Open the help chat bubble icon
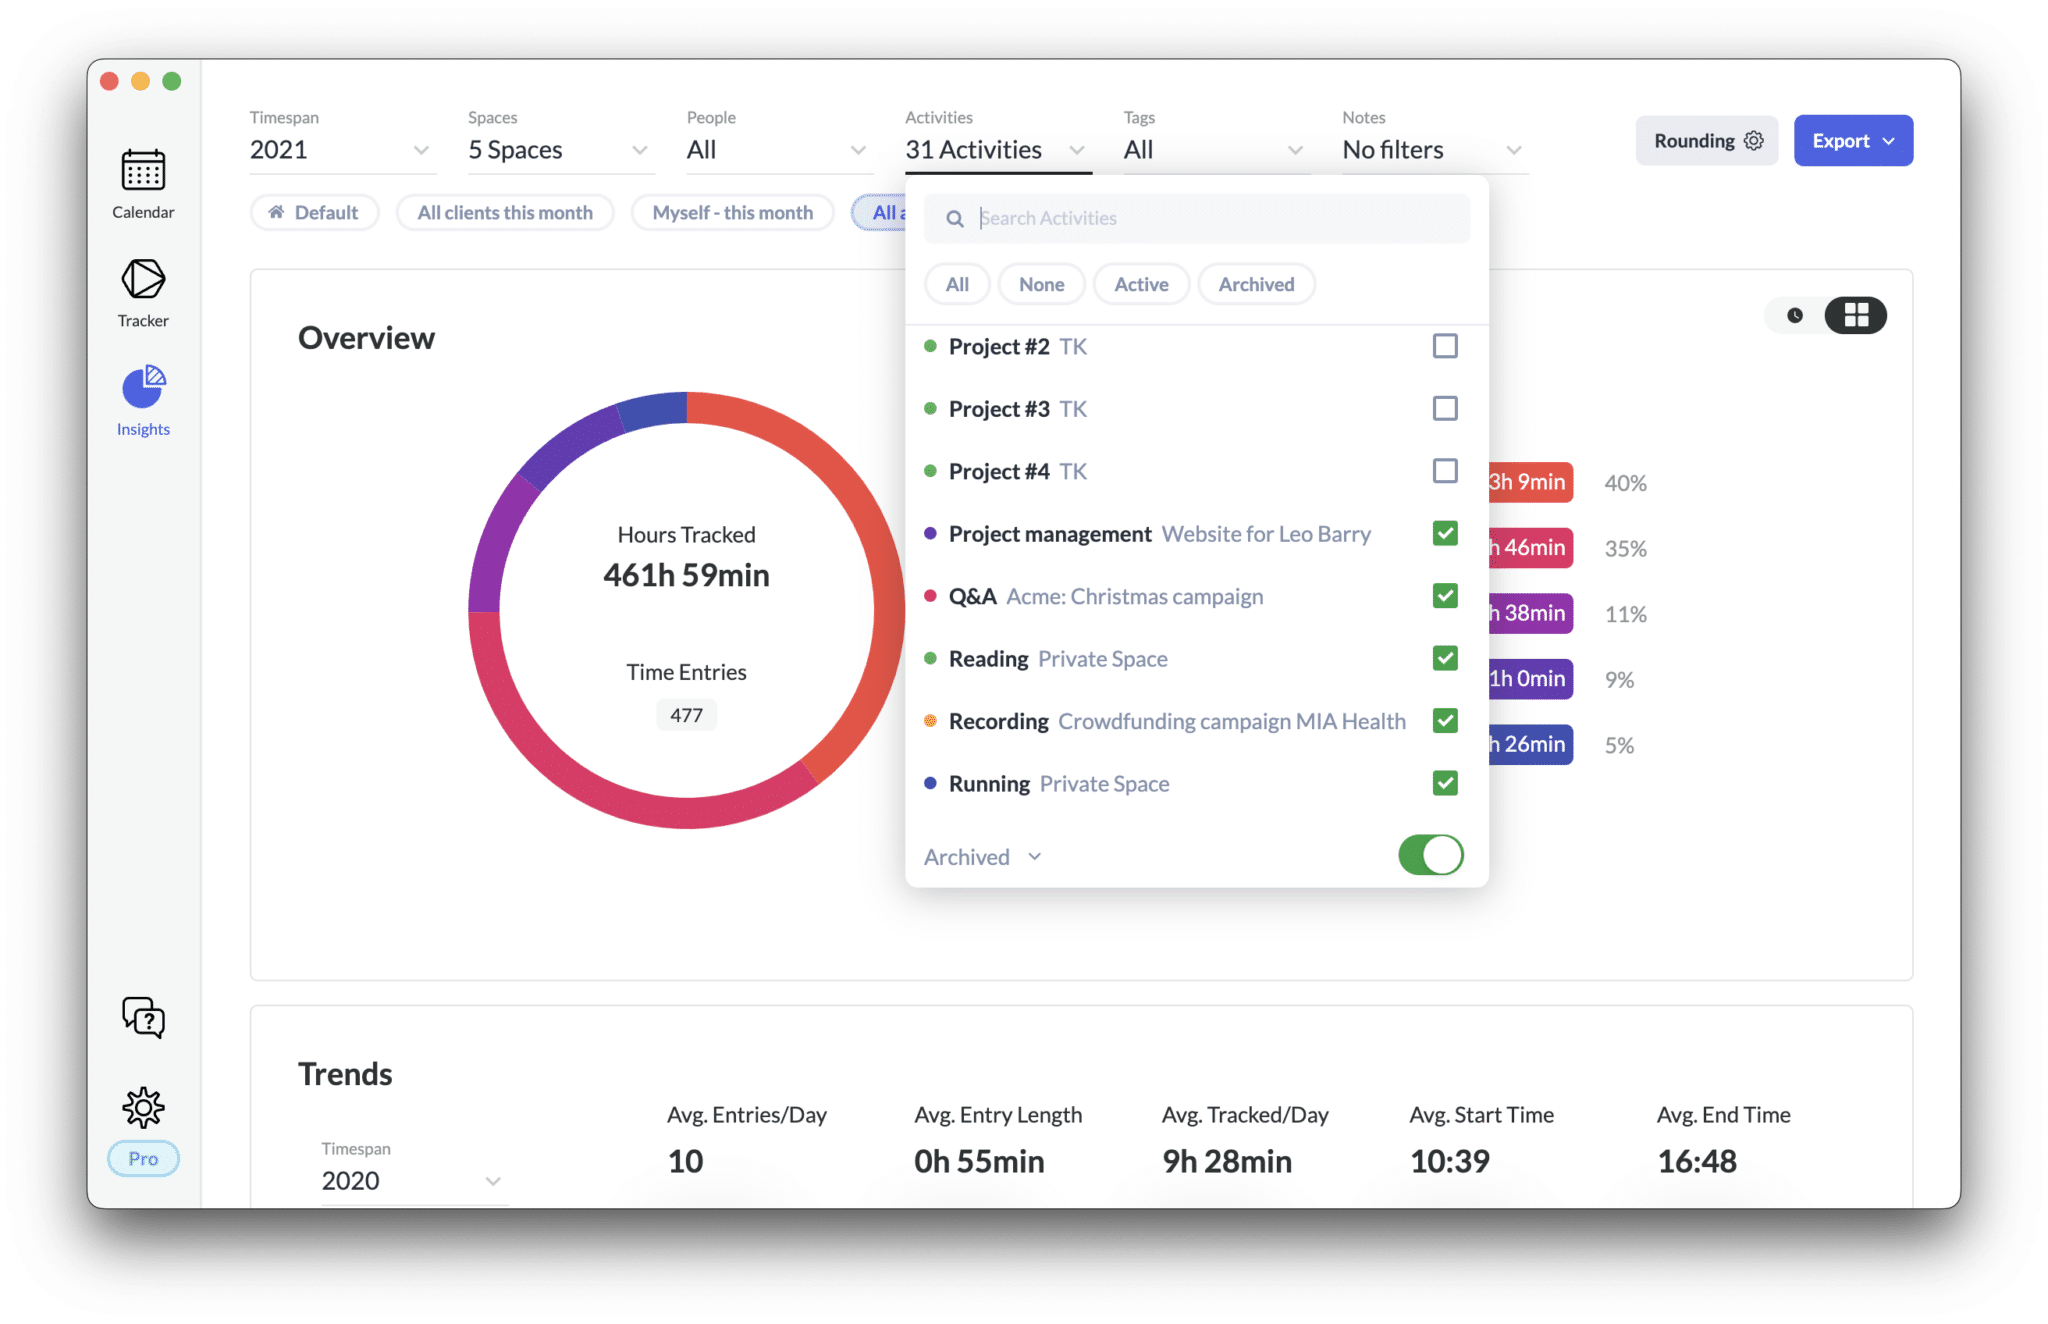The image size is (2048, 1324). [143, 1017]
